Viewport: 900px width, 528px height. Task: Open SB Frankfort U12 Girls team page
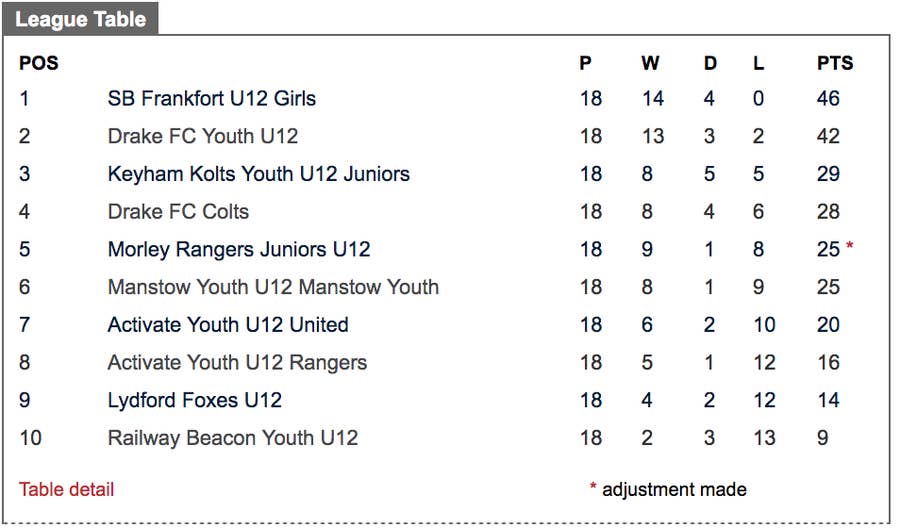pyautogui.click(x=211, y=98)
